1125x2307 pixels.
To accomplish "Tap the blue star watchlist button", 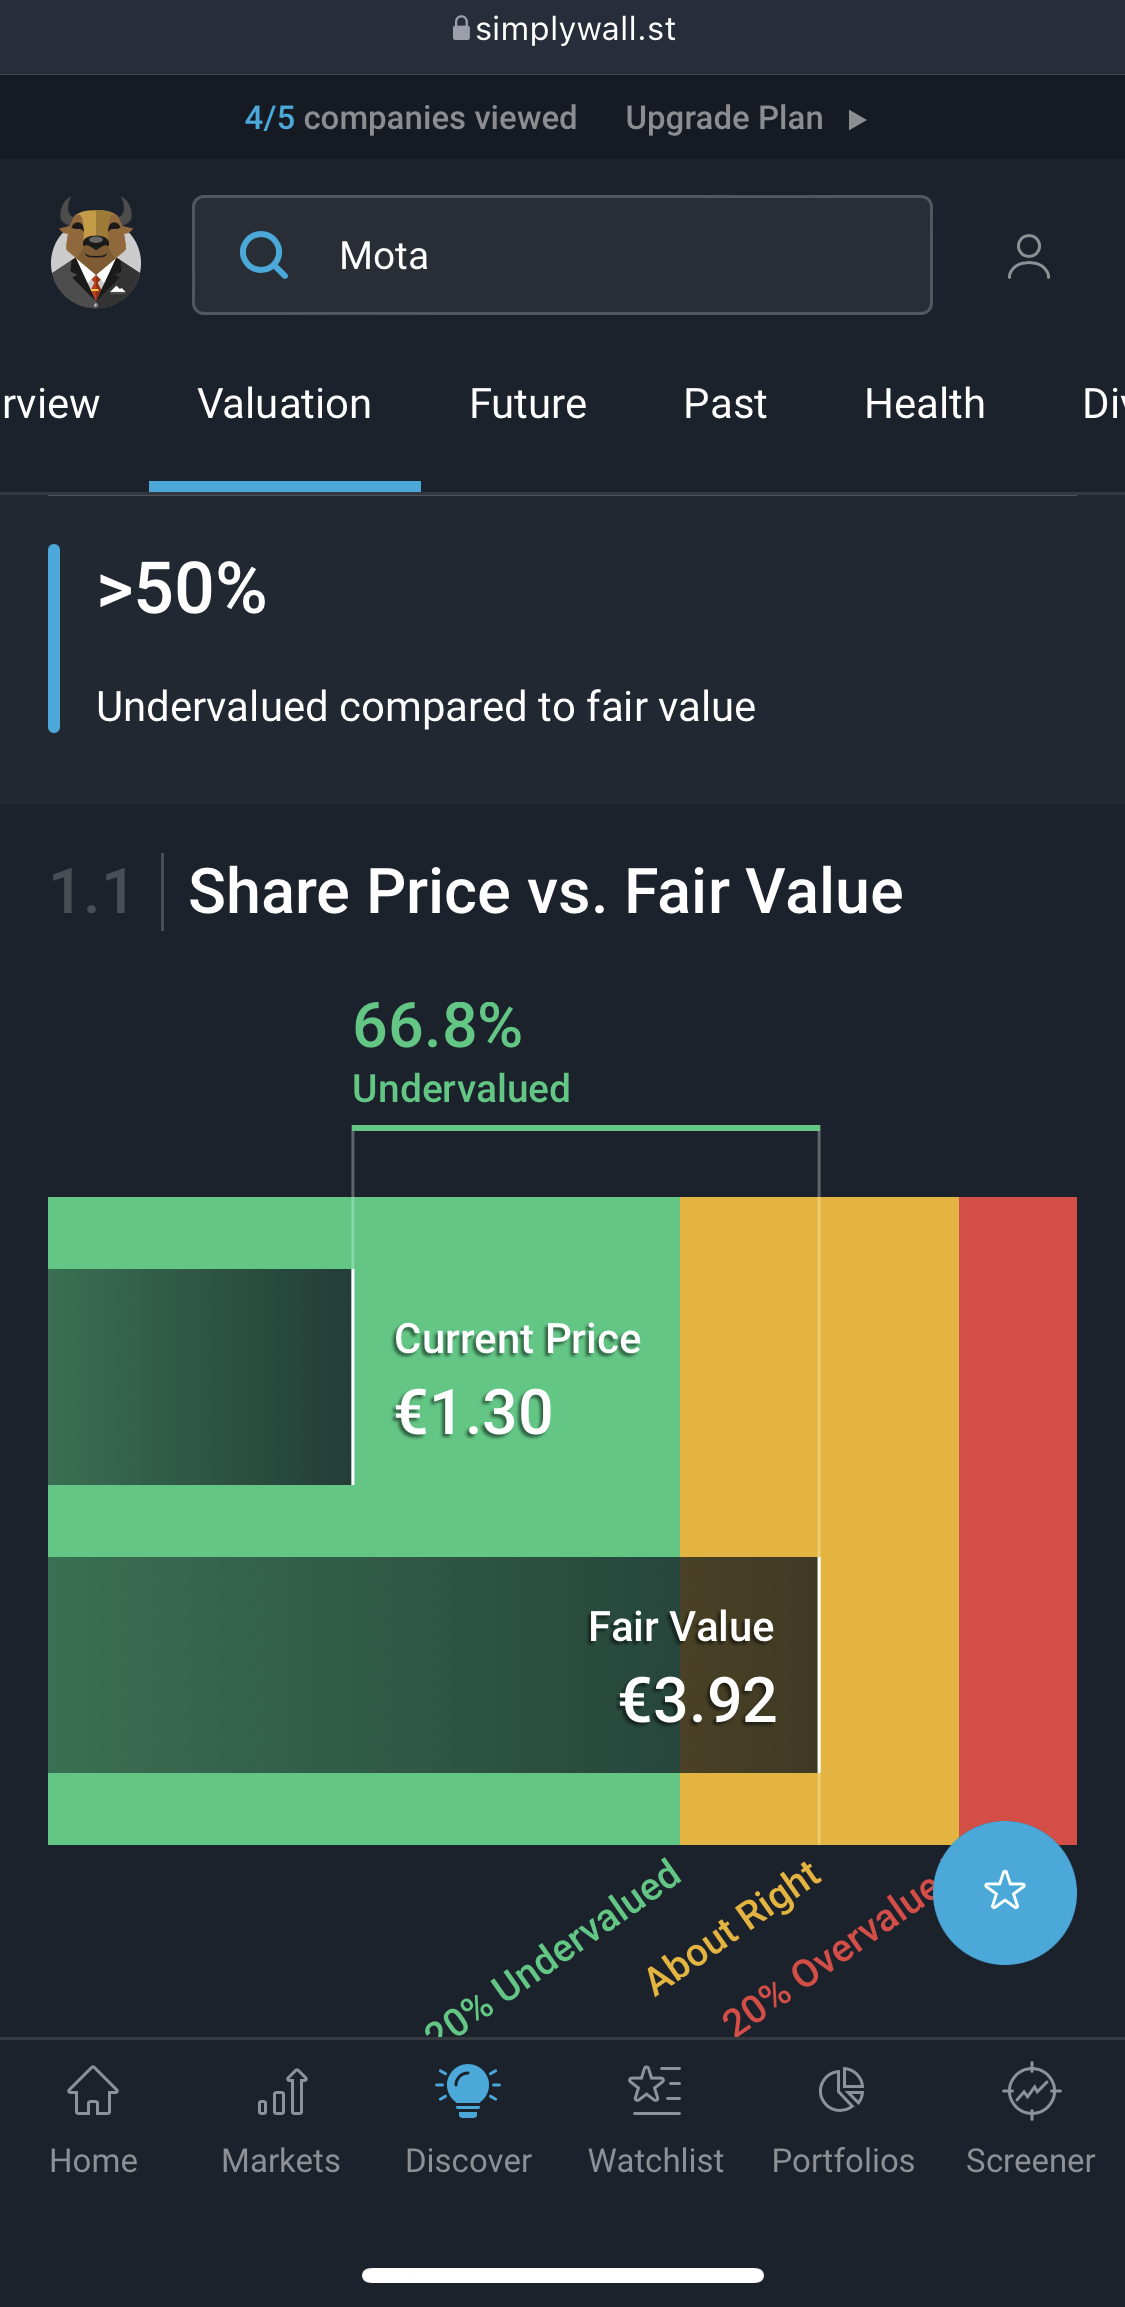I will coord(1004,1892).
